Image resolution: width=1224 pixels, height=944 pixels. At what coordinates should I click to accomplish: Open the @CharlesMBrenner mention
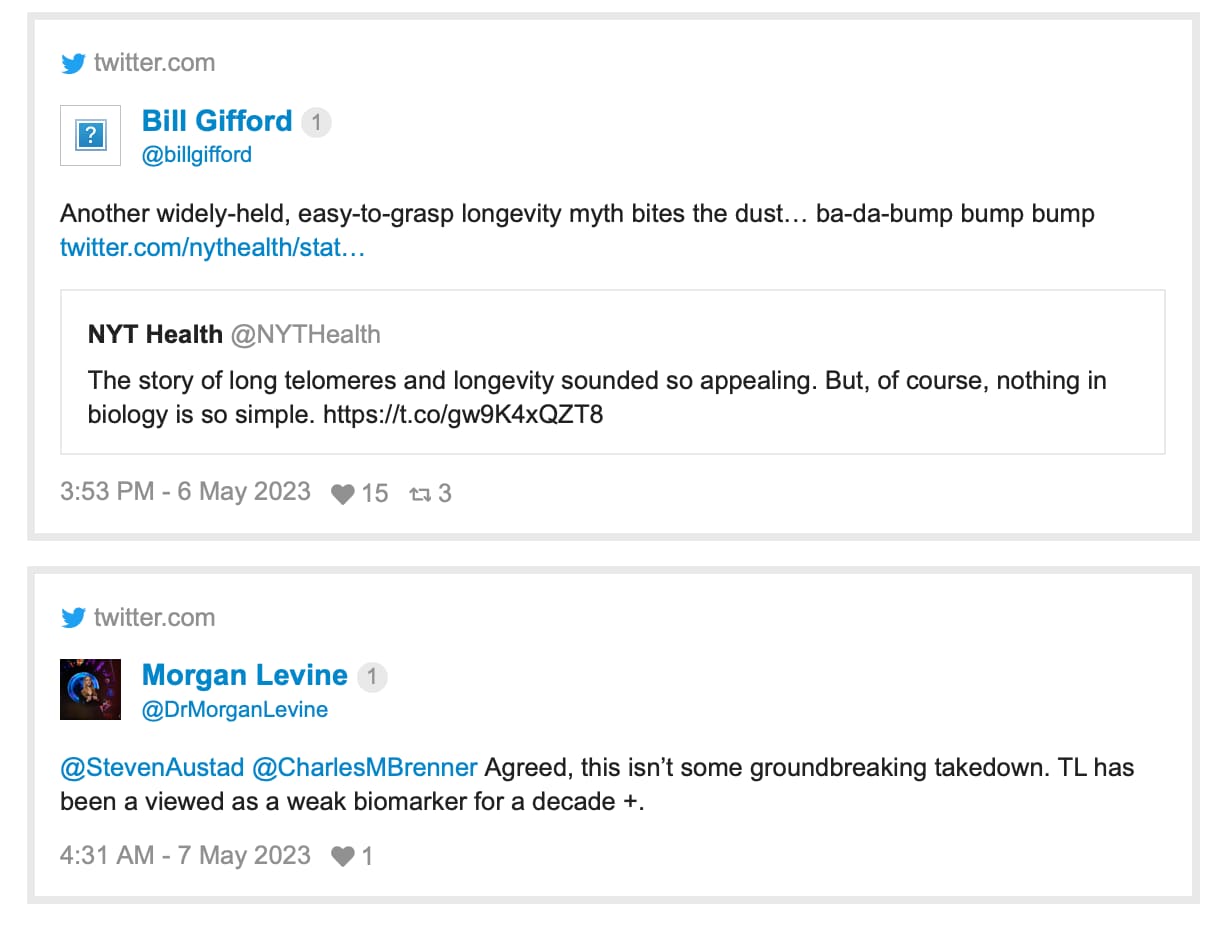click(365, 768)
